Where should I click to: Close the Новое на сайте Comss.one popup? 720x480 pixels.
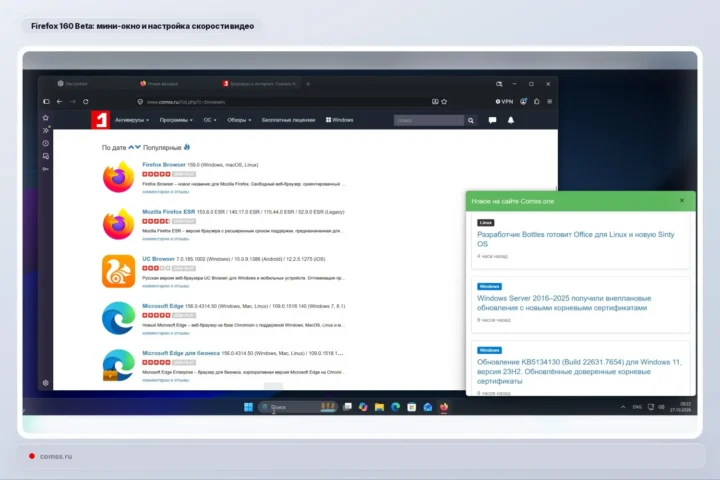[x=682, y=201]
